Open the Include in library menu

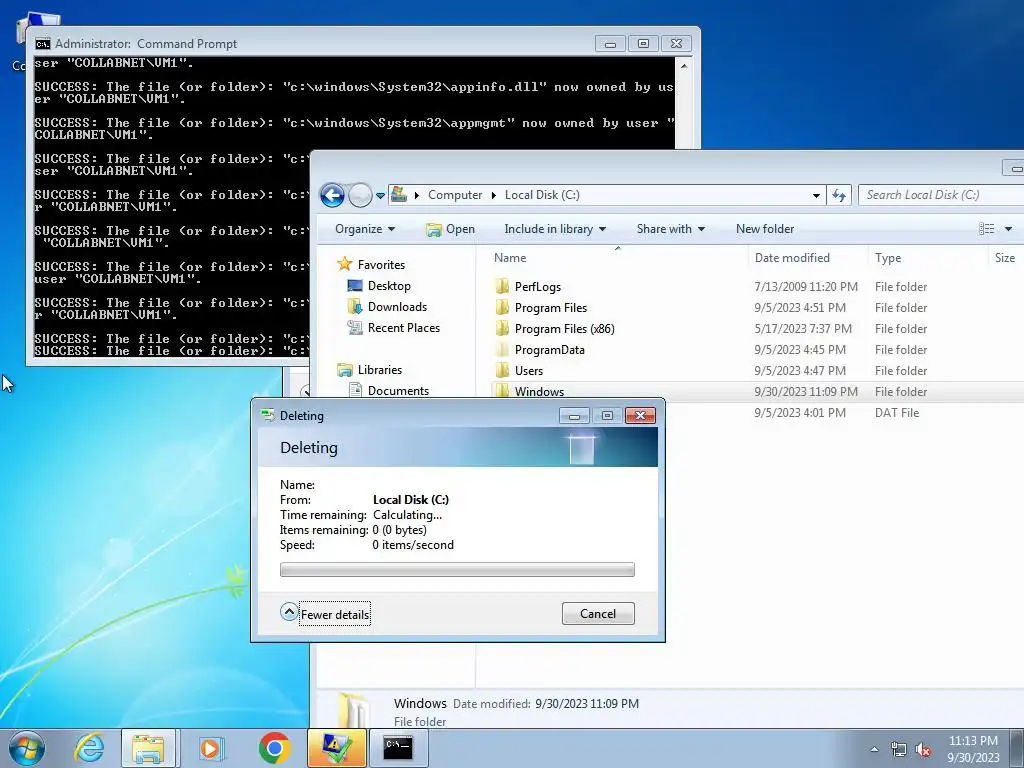555,229
